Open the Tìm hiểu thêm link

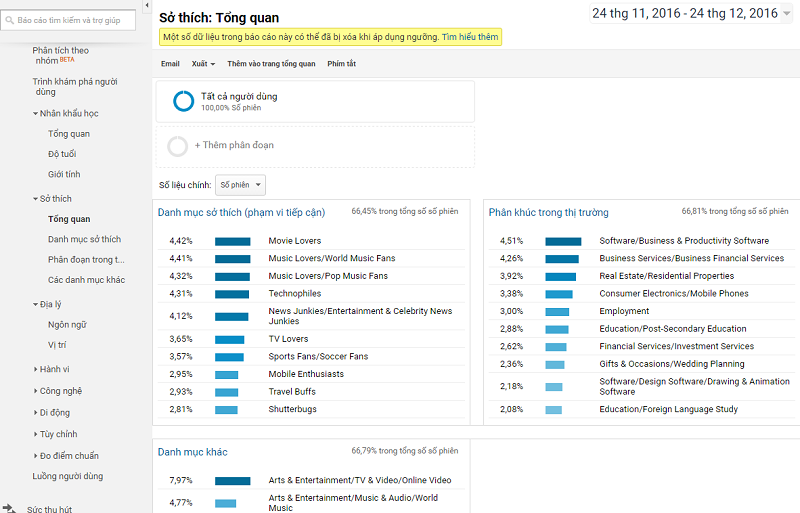(470, 37)
